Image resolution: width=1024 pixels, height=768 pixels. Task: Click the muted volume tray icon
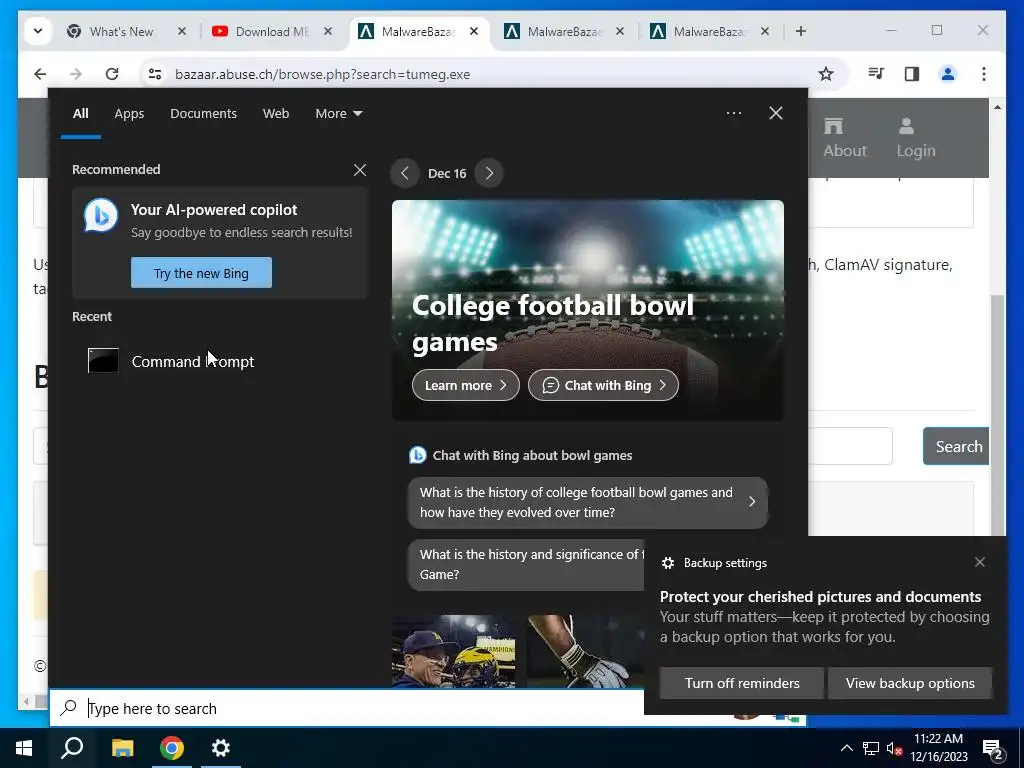point(894,748)
